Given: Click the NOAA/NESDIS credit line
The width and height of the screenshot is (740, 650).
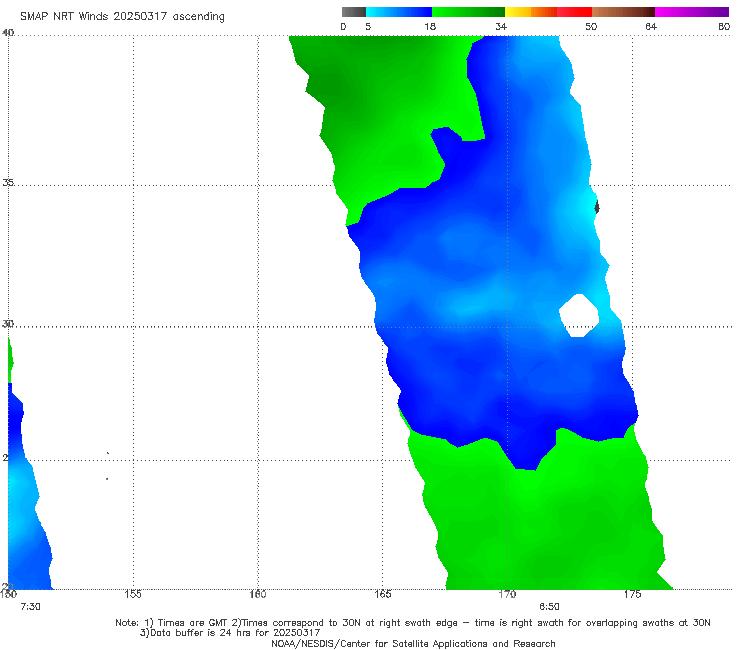Looking at the screenshot, I should pos(413,644).
